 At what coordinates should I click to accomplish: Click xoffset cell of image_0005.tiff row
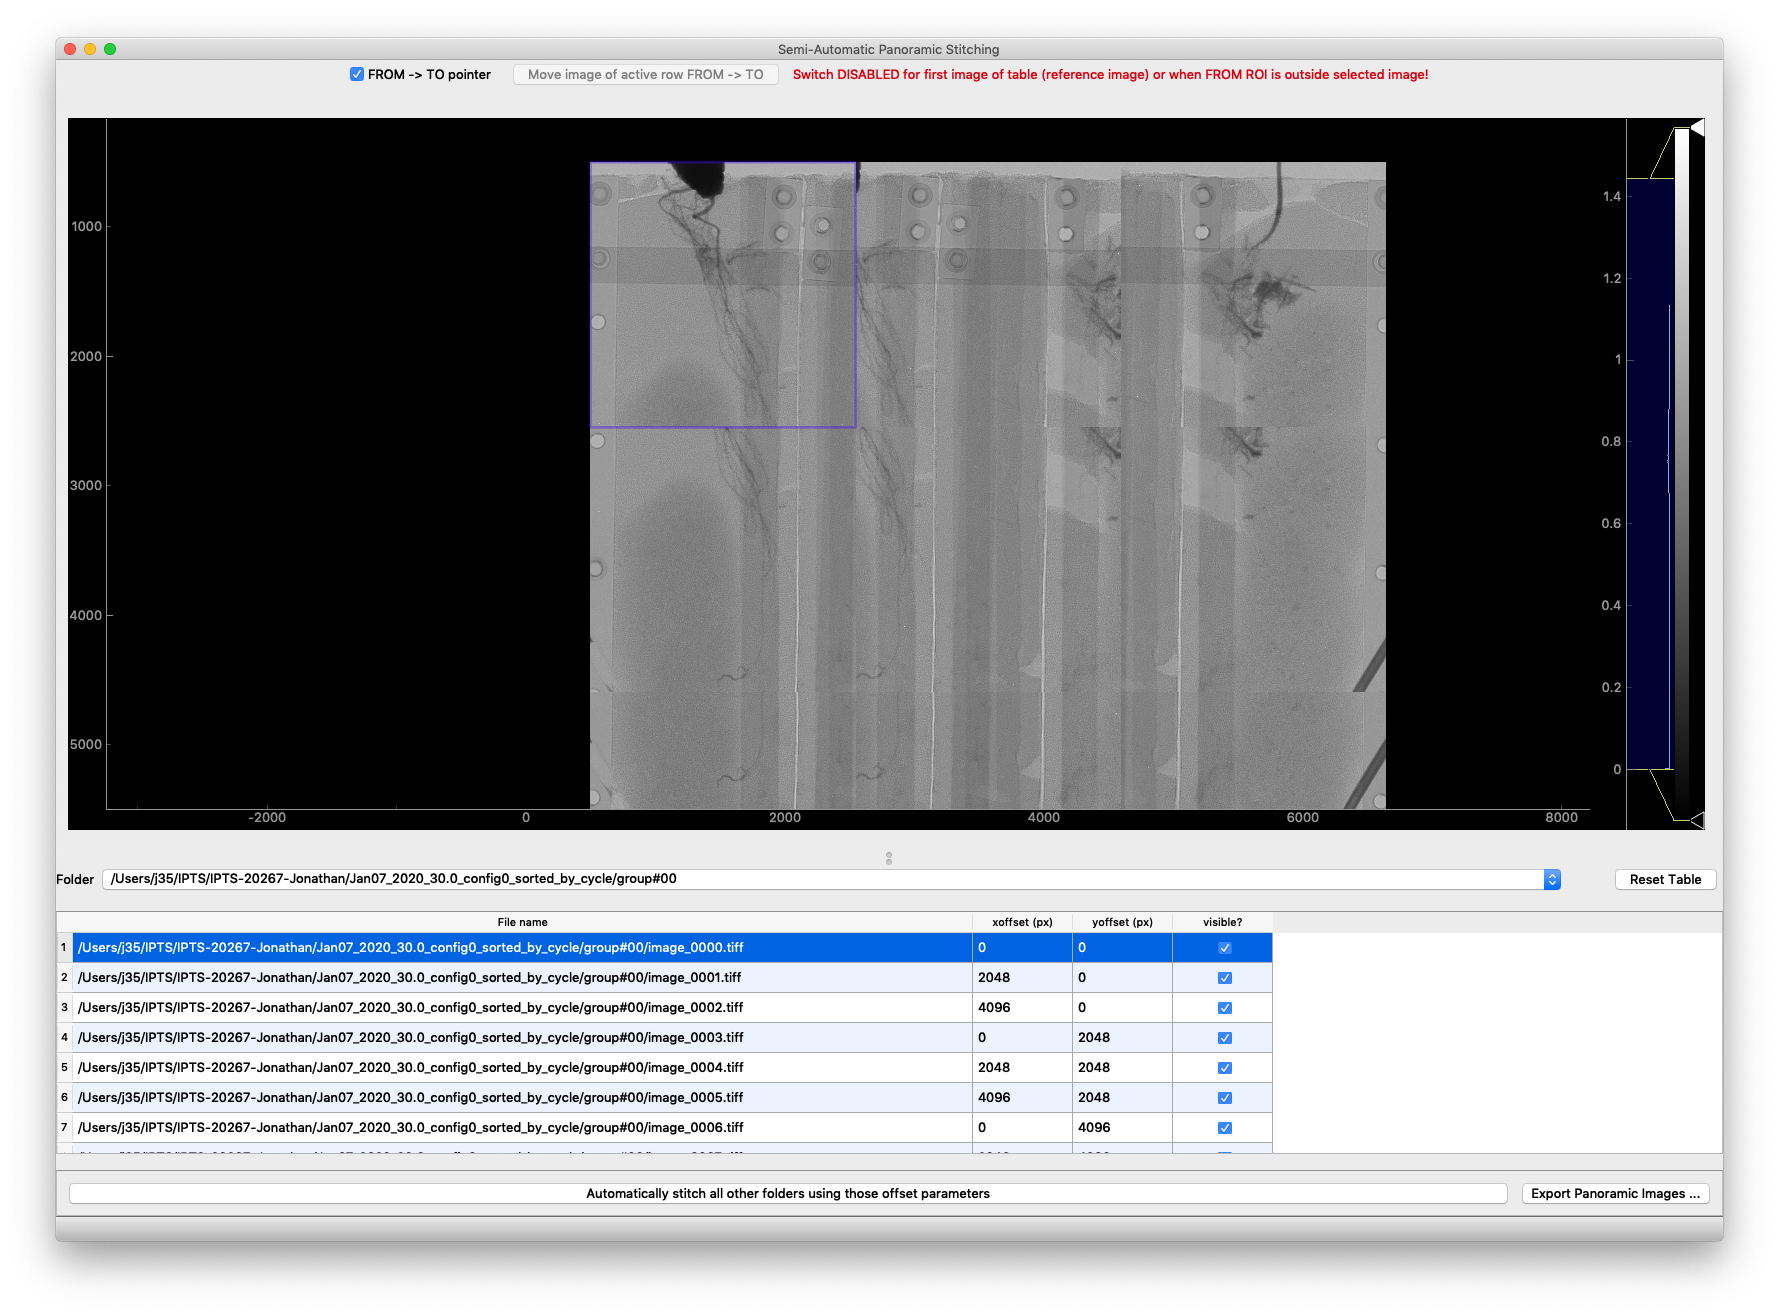pos(1022,1098)
